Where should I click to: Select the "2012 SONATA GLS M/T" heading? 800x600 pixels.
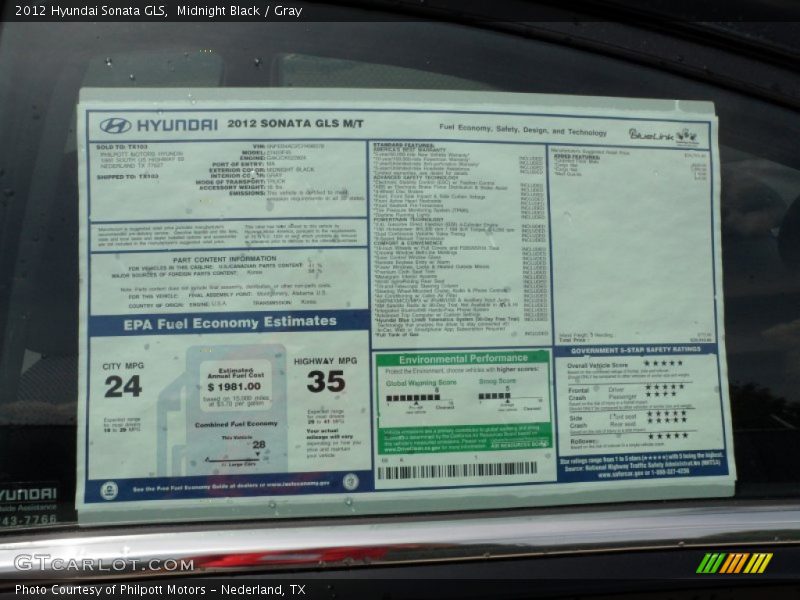(295, 123)
